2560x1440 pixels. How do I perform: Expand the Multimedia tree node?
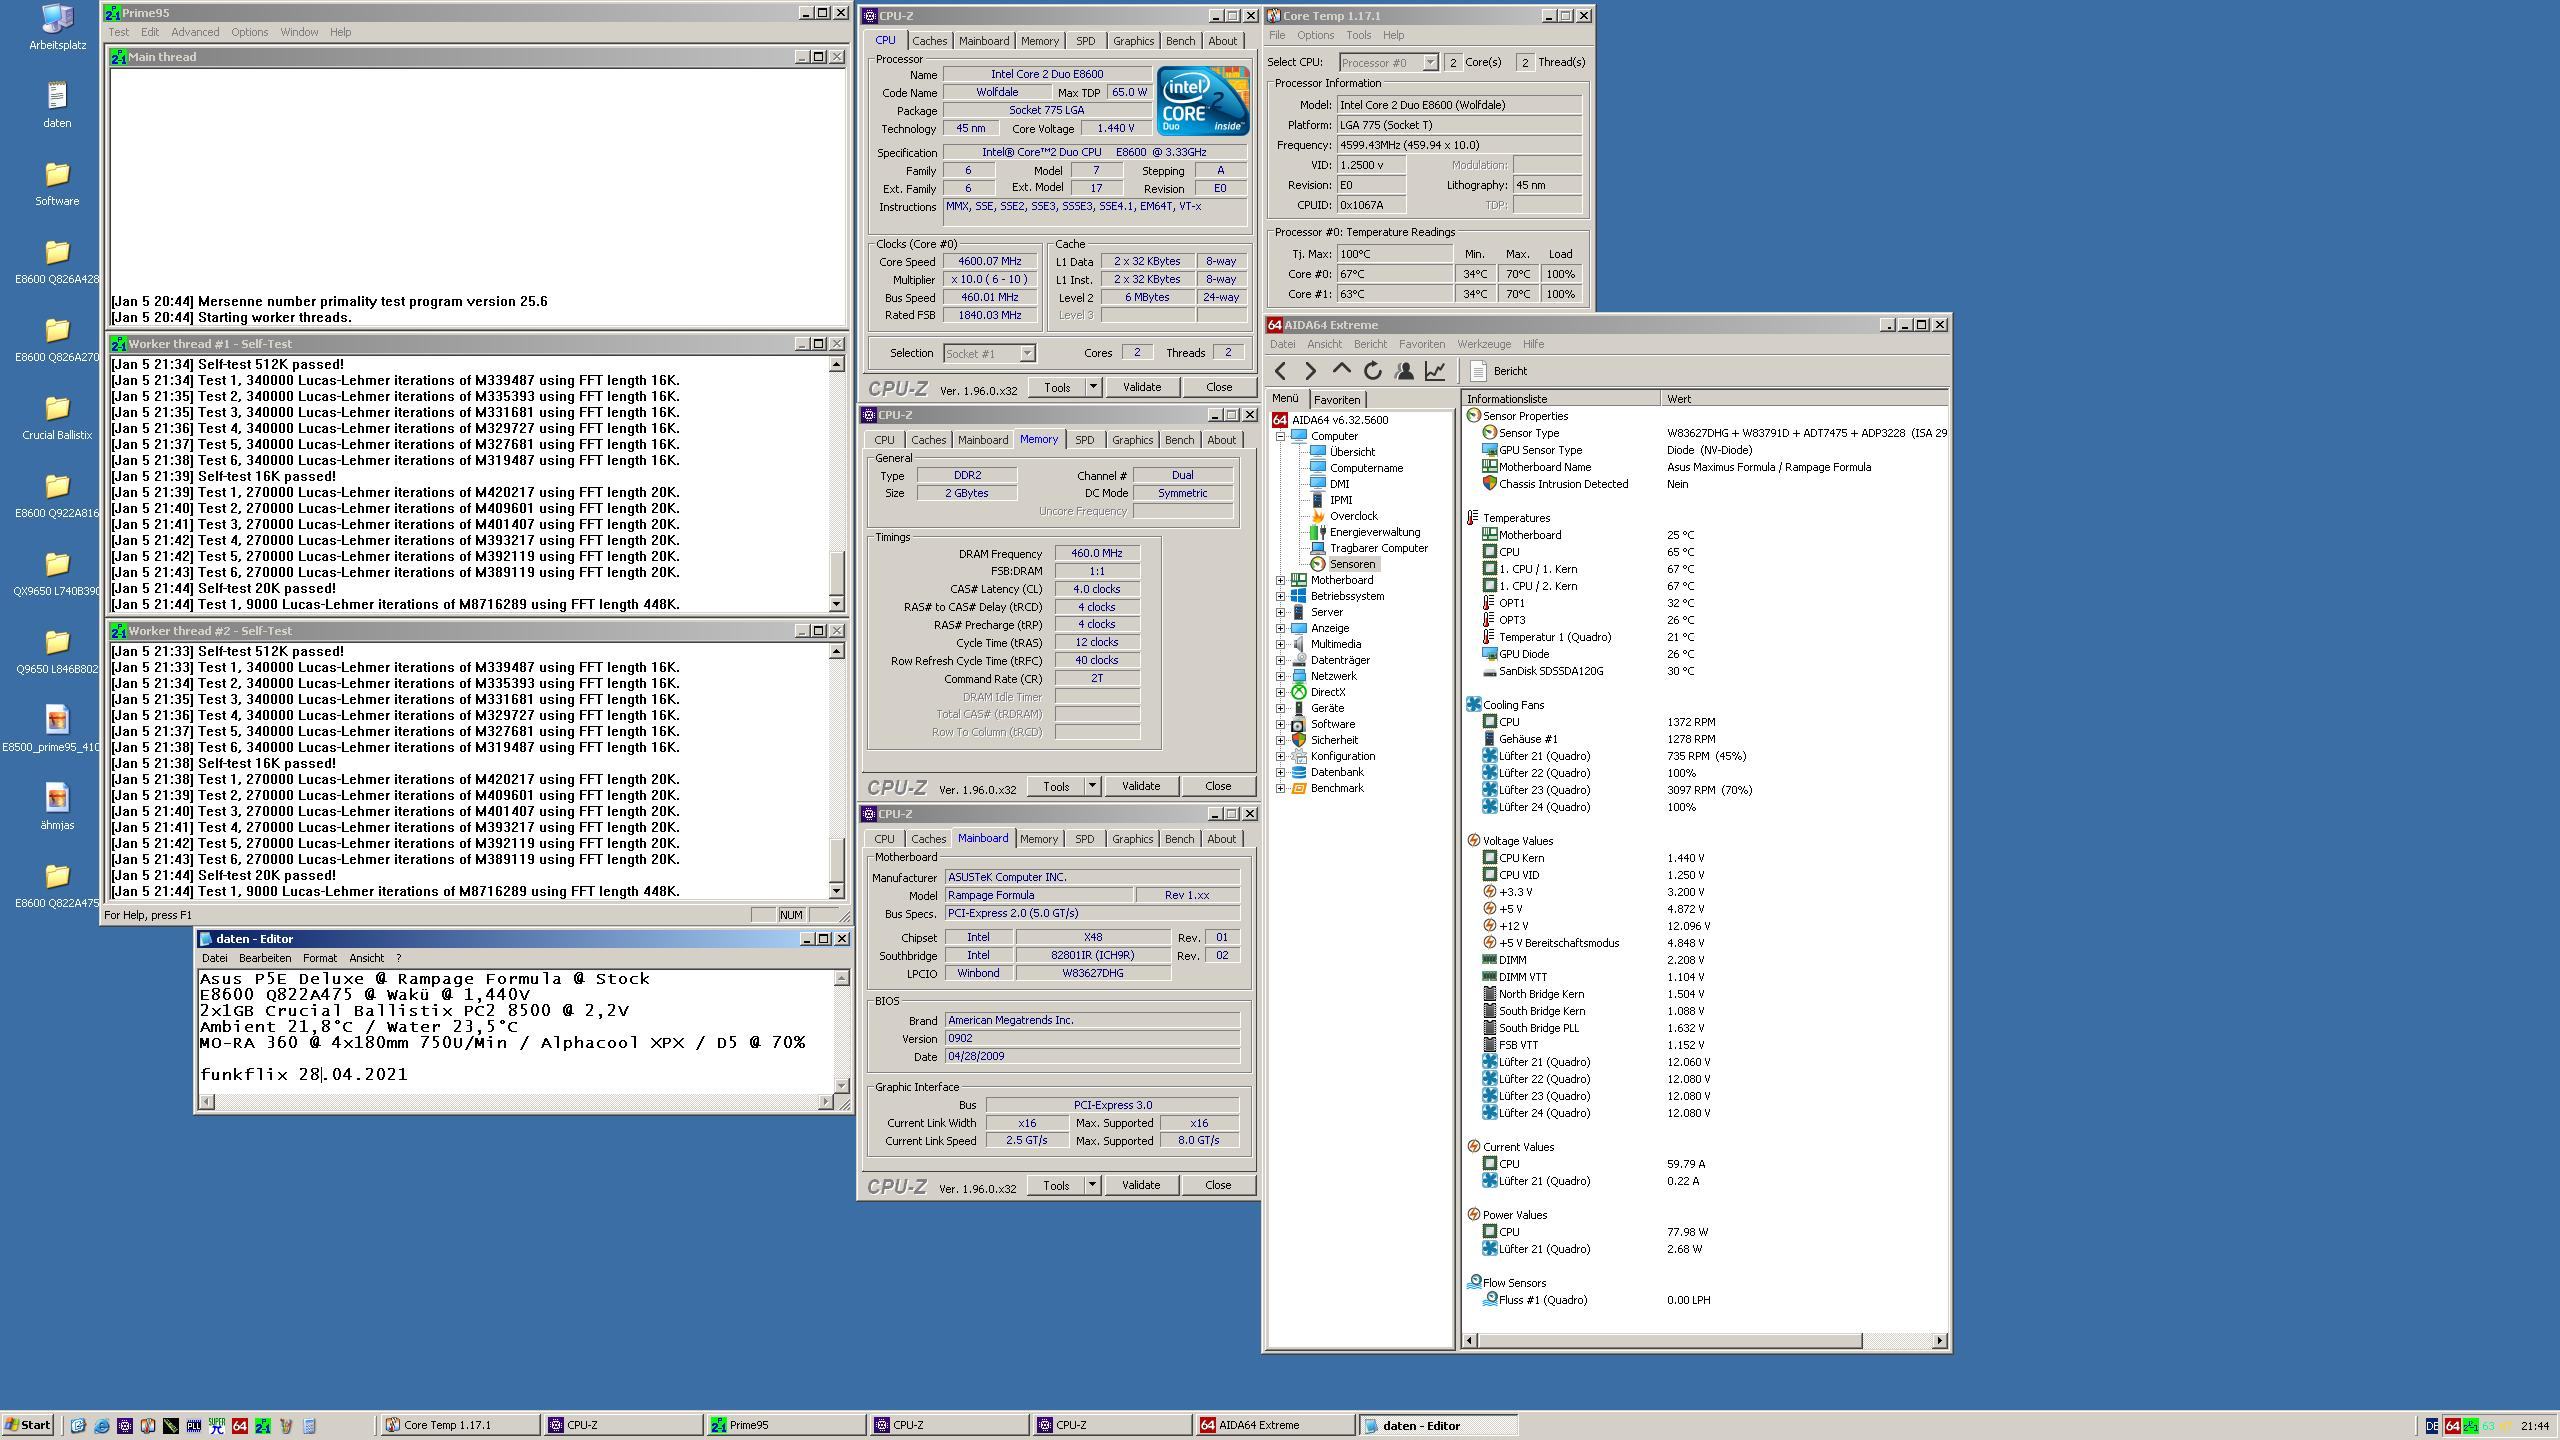(1280, 644)
